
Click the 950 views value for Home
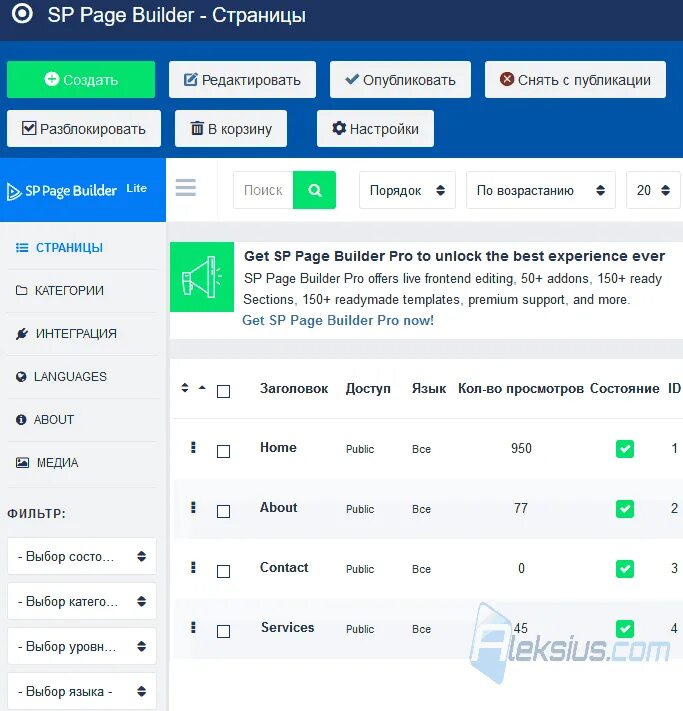click(521, 448)
